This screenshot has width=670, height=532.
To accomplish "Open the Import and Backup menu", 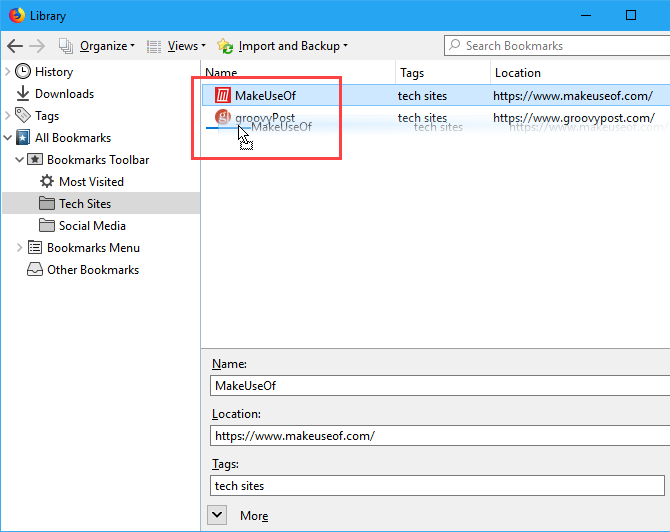I will tap(282, 46).
